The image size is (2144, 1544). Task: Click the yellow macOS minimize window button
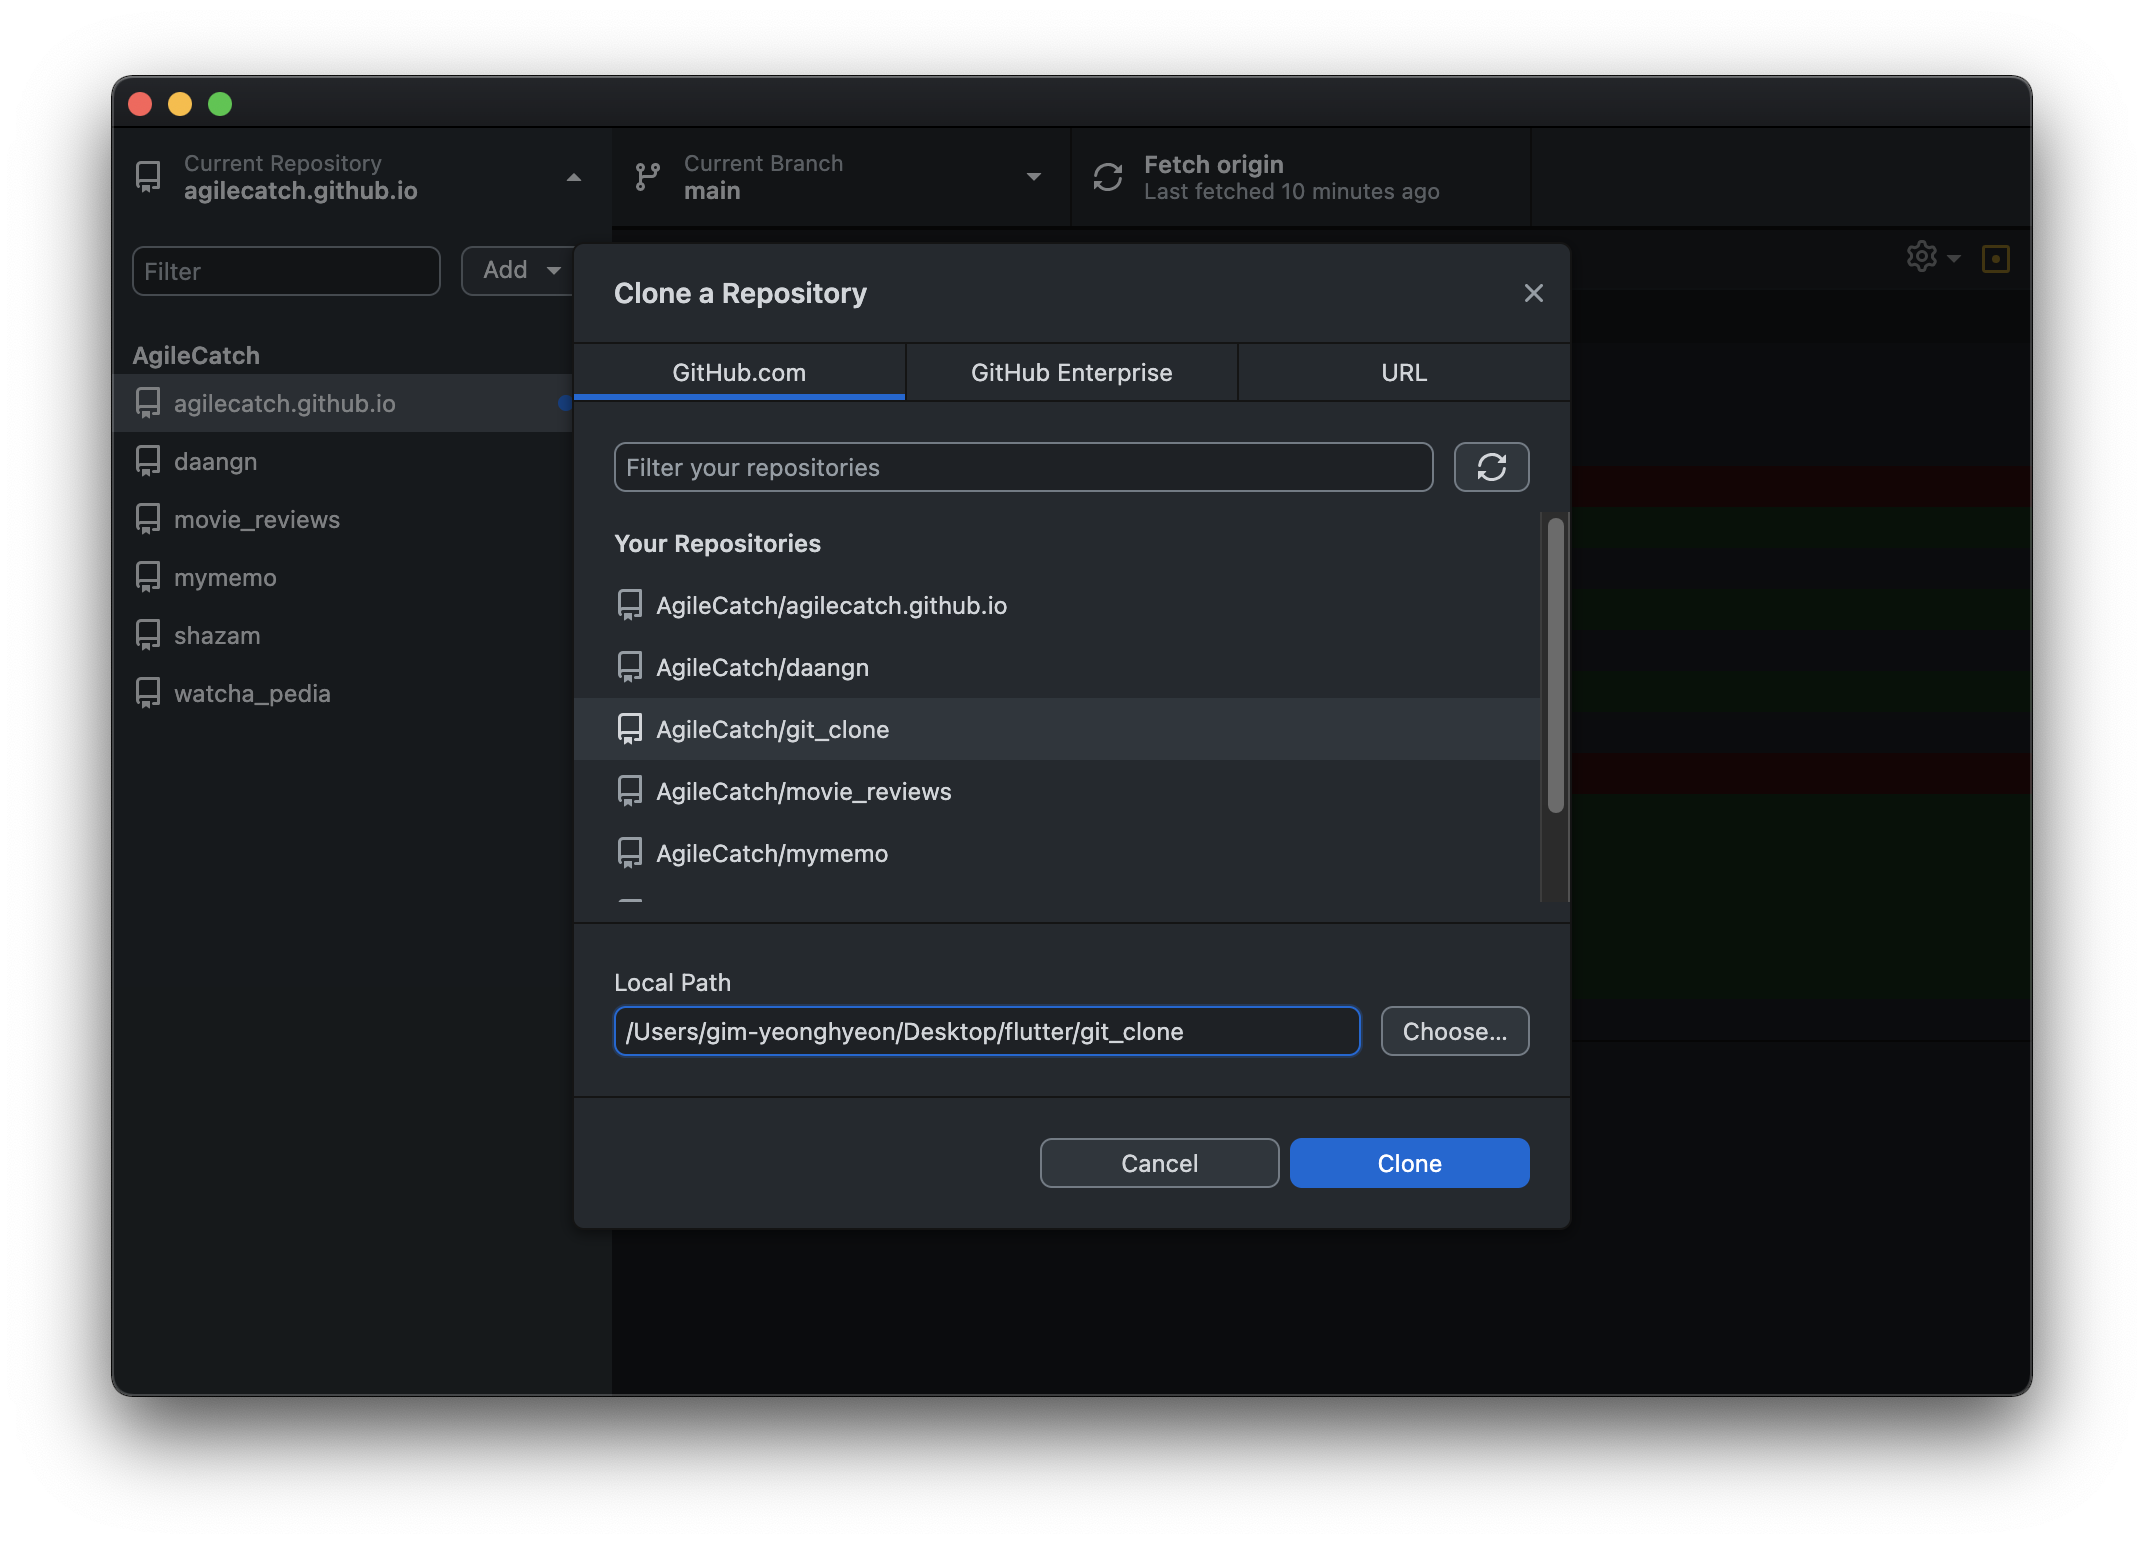tap(180, 104)
